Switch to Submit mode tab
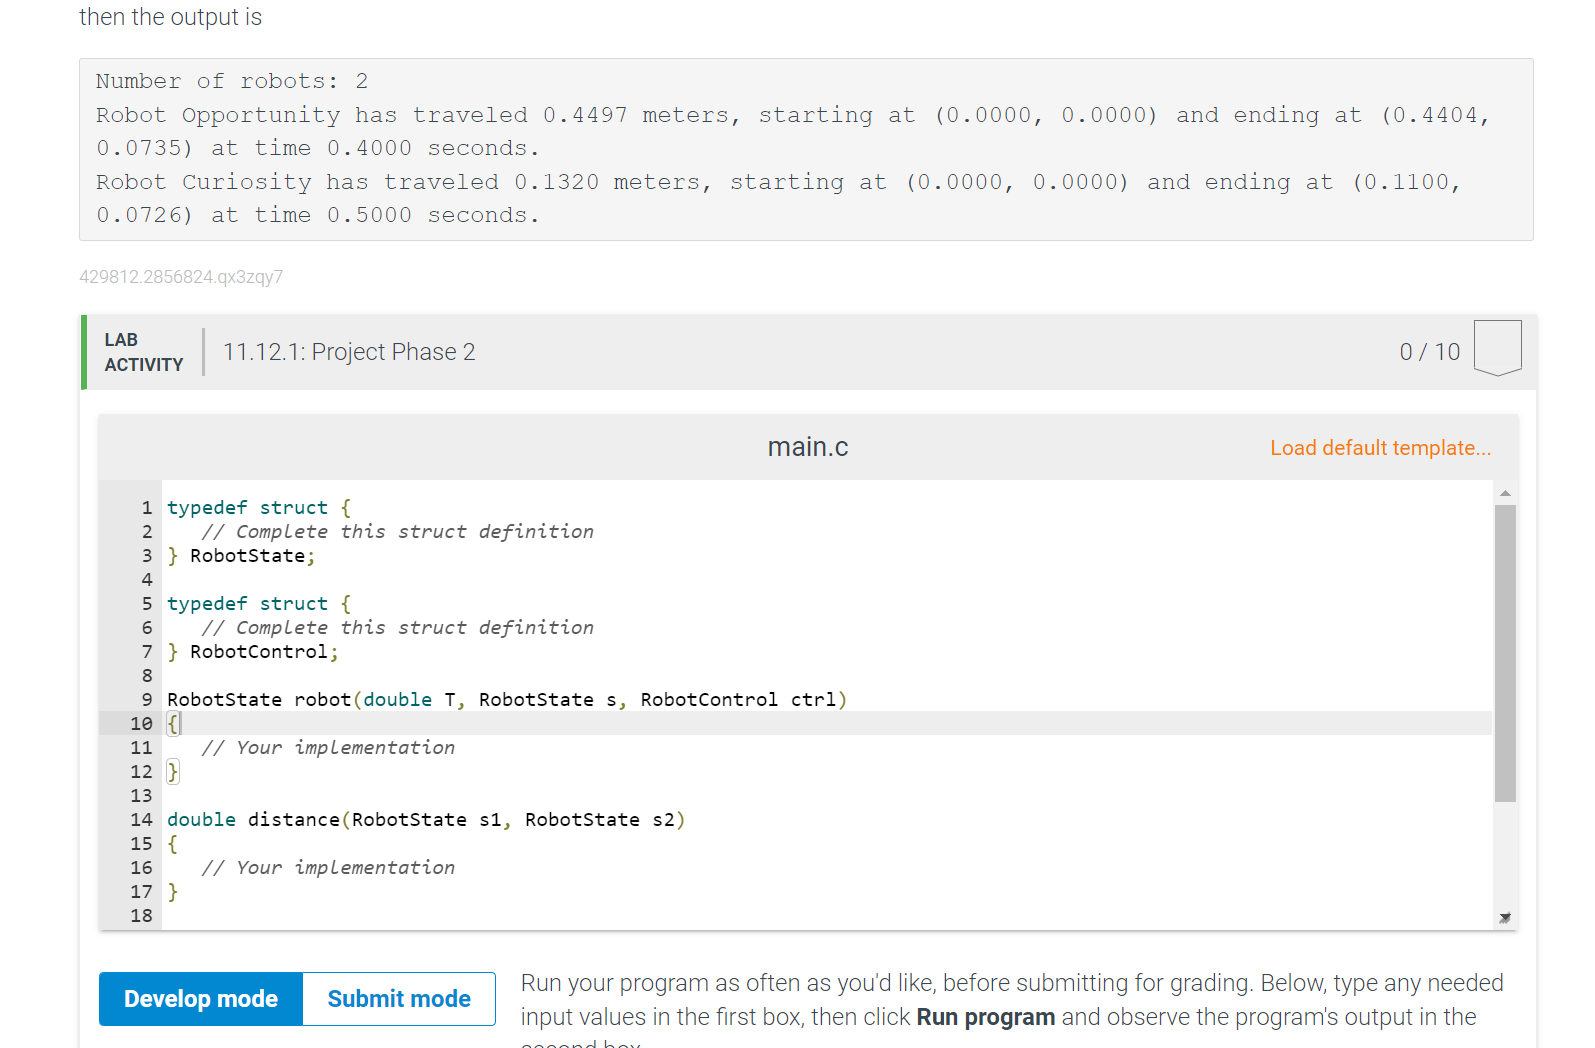Screen dimensions: 1595x1048 pos(399,999)
